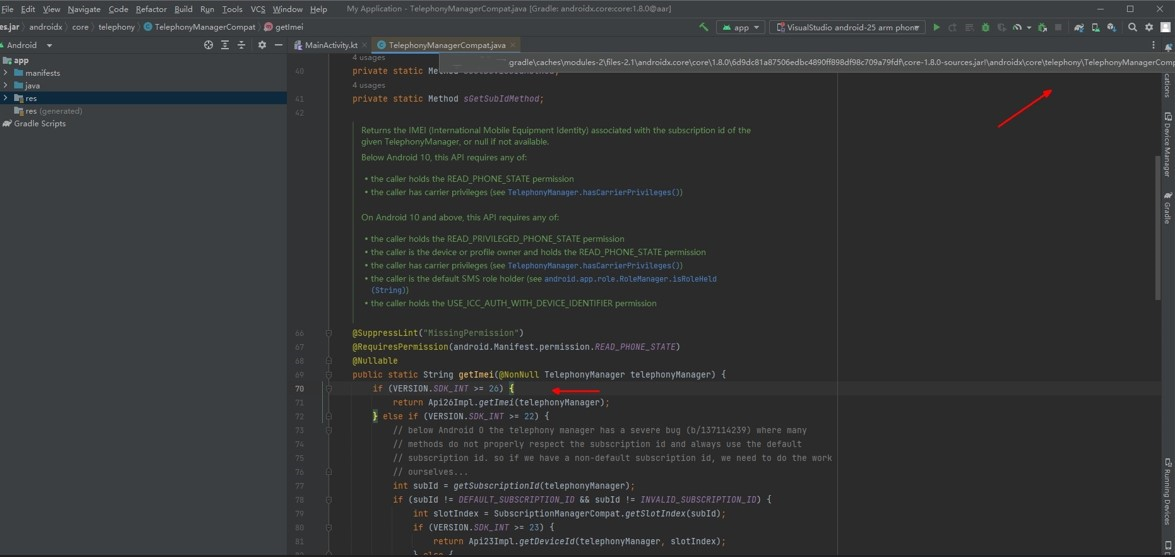
Task: Open the profile dropdown arrow
Action: click(1029, 27)
